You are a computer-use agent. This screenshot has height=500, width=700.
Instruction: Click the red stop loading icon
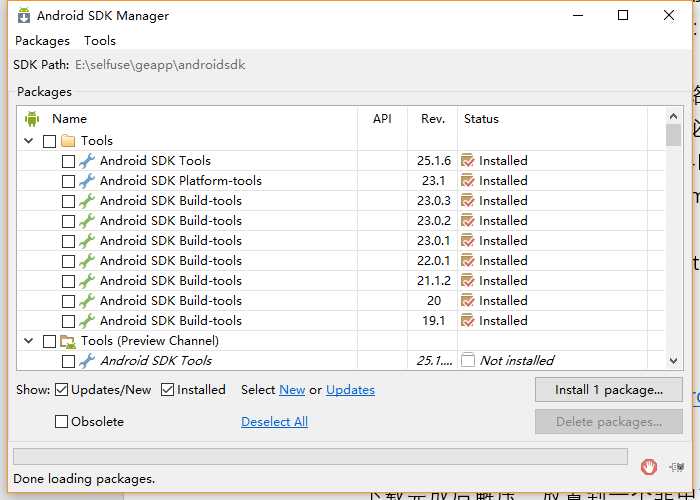(x=649, y=466)
